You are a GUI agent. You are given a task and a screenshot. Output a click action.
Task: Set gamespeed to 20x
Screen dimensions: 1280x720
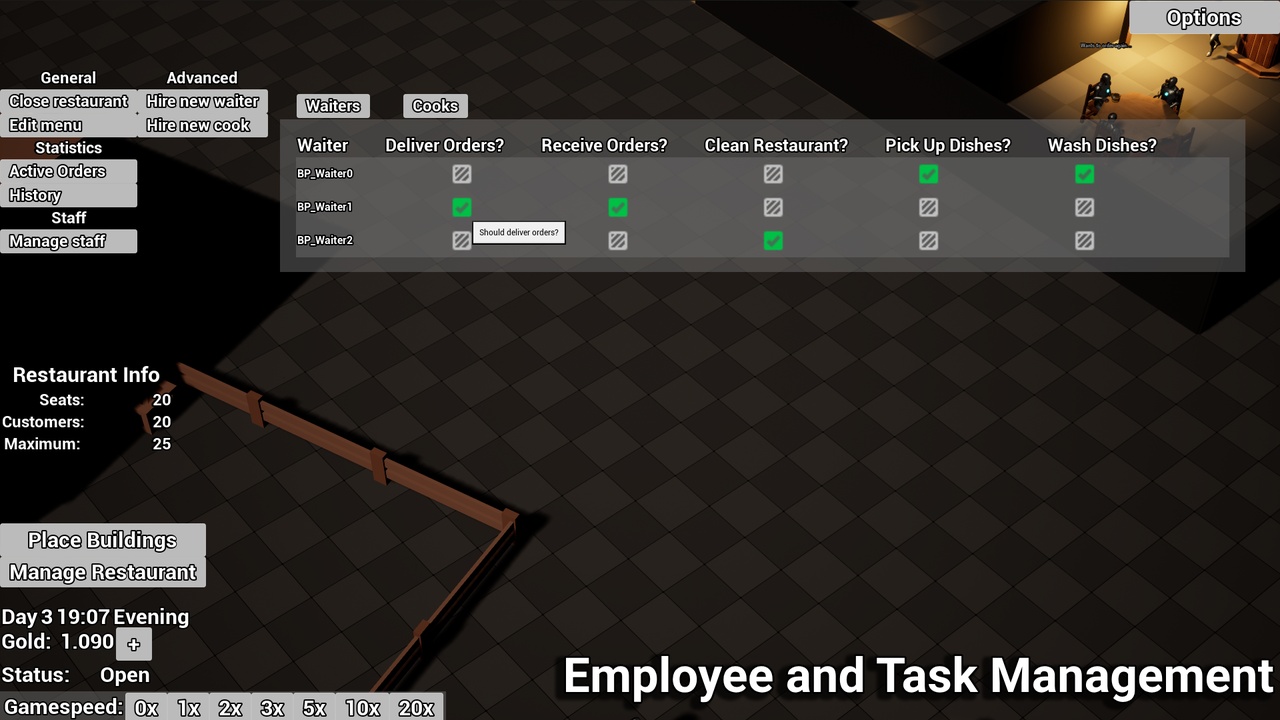pos(416,707)
